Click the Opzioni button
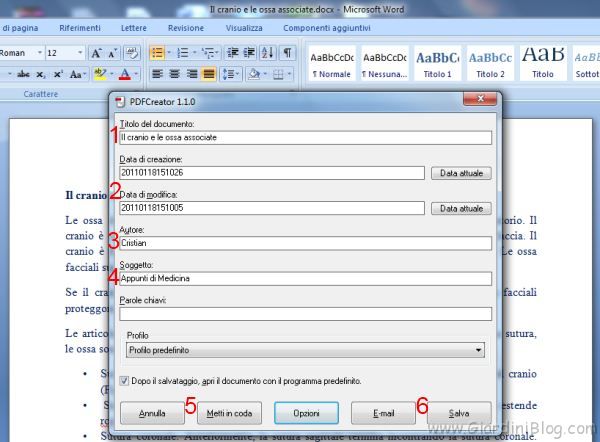The image size is (600, 442). [306, 413]
